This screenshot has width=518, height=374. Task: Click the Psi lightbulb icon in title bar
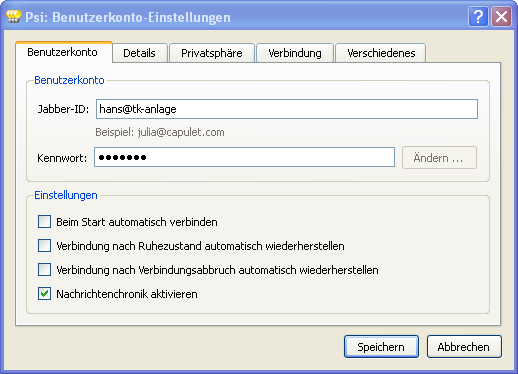pos(14,16)
